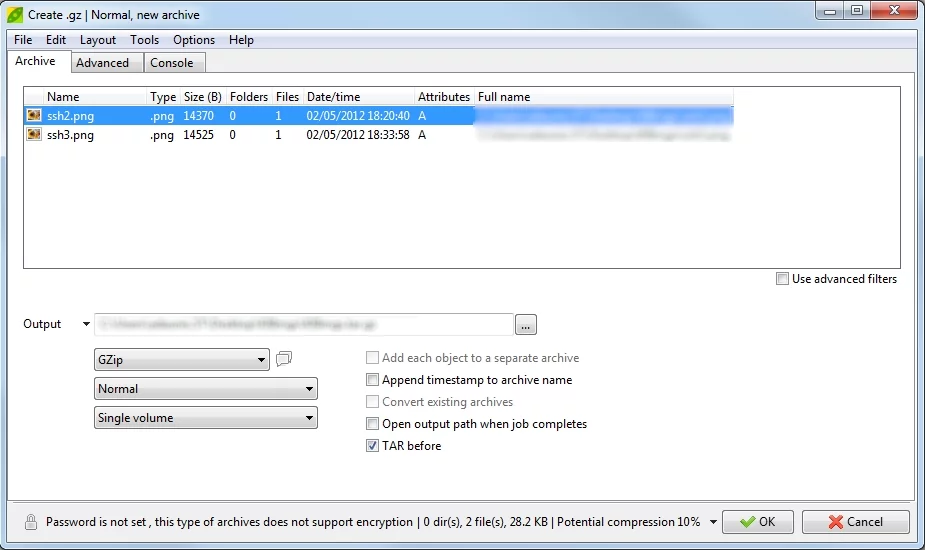Confirm archive creation with OK button
This screenshot has height=550, width=925.
click(757, 522)
